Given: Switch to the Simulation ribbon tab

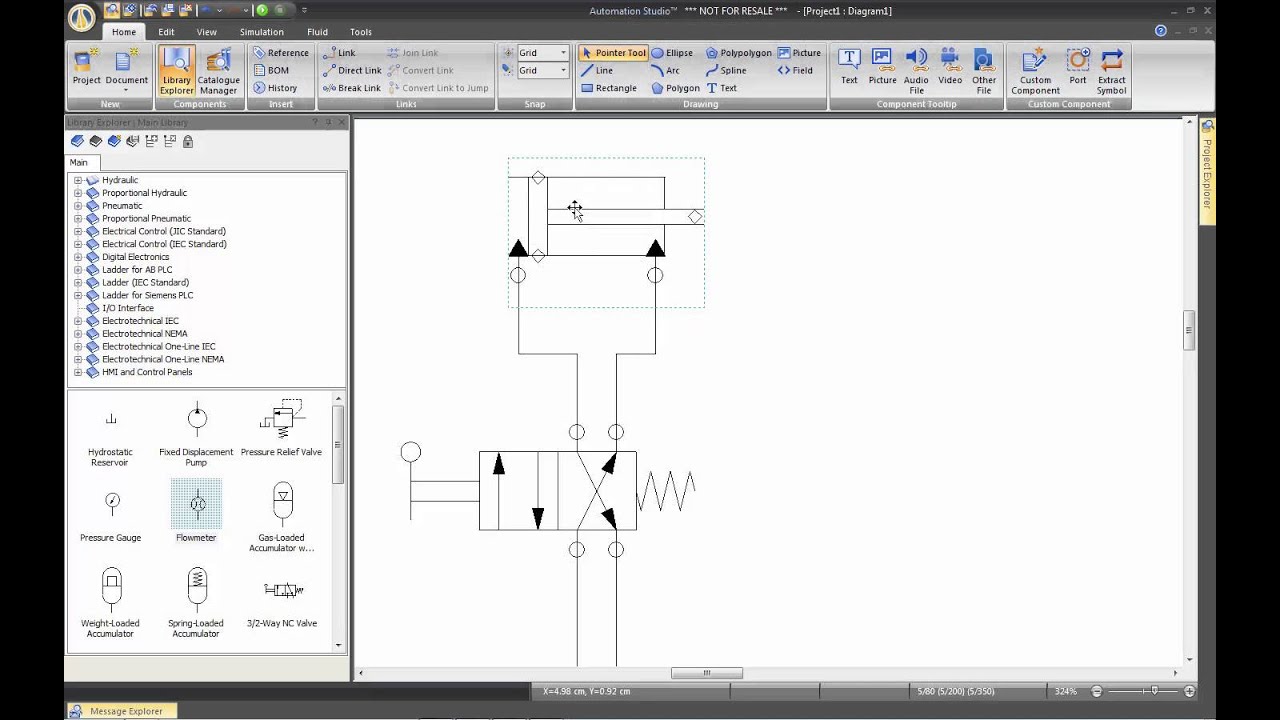Looking at the screenshot, I should [x=262, y=32].
